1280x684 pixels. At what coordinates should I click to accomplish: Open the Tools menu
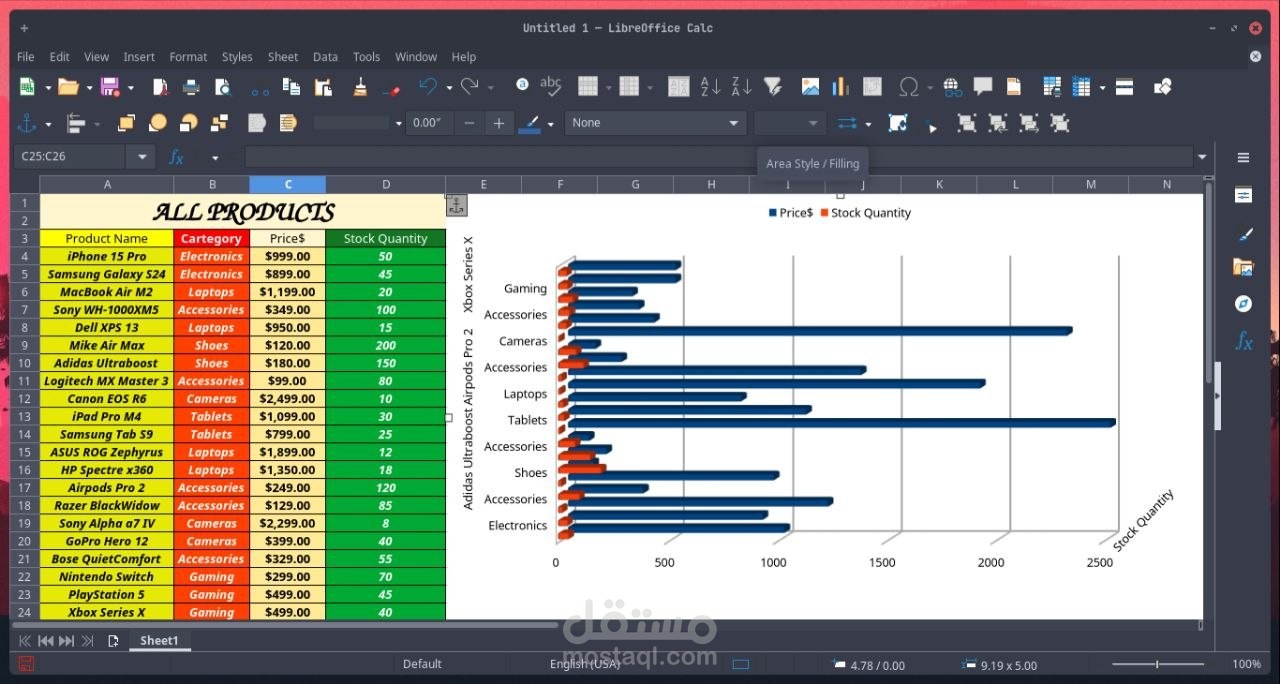[x=366, y=57]
